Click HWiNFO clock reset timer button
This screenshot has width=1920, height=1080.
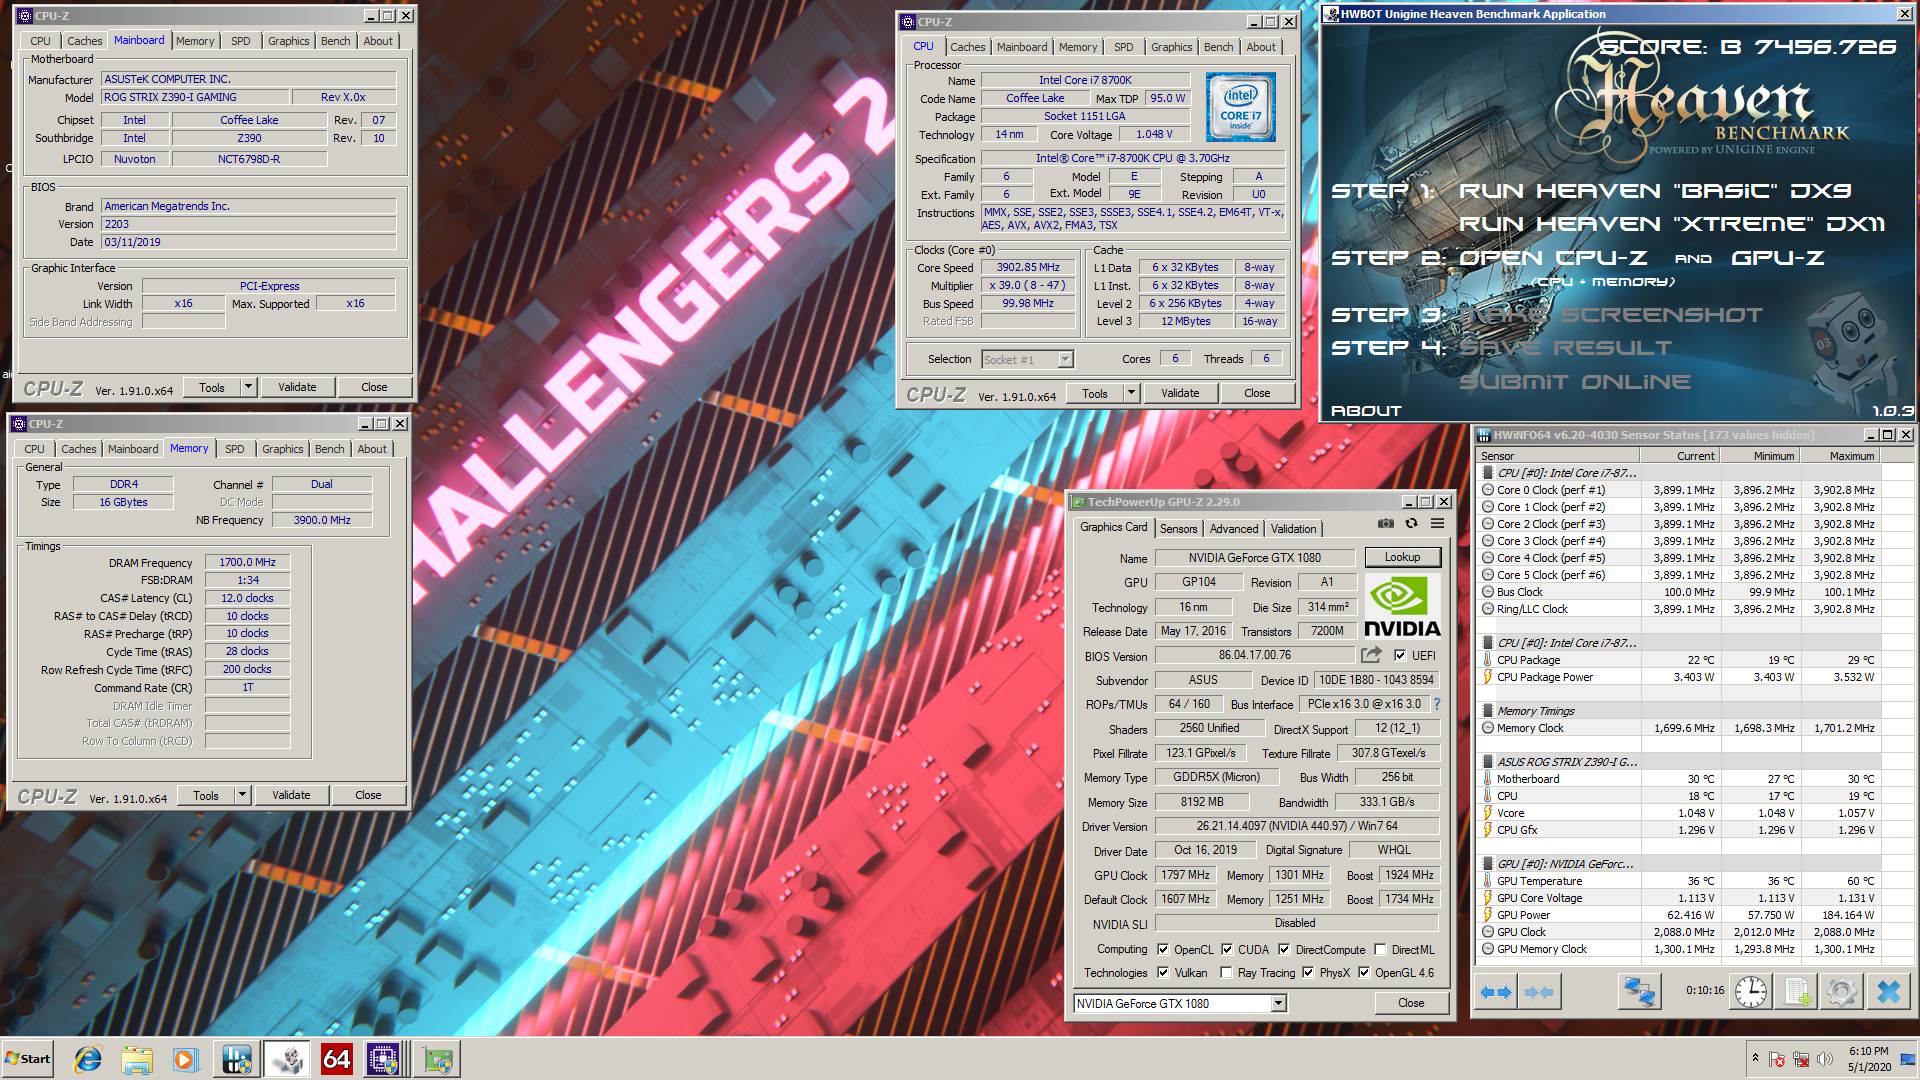[1750, 992]
